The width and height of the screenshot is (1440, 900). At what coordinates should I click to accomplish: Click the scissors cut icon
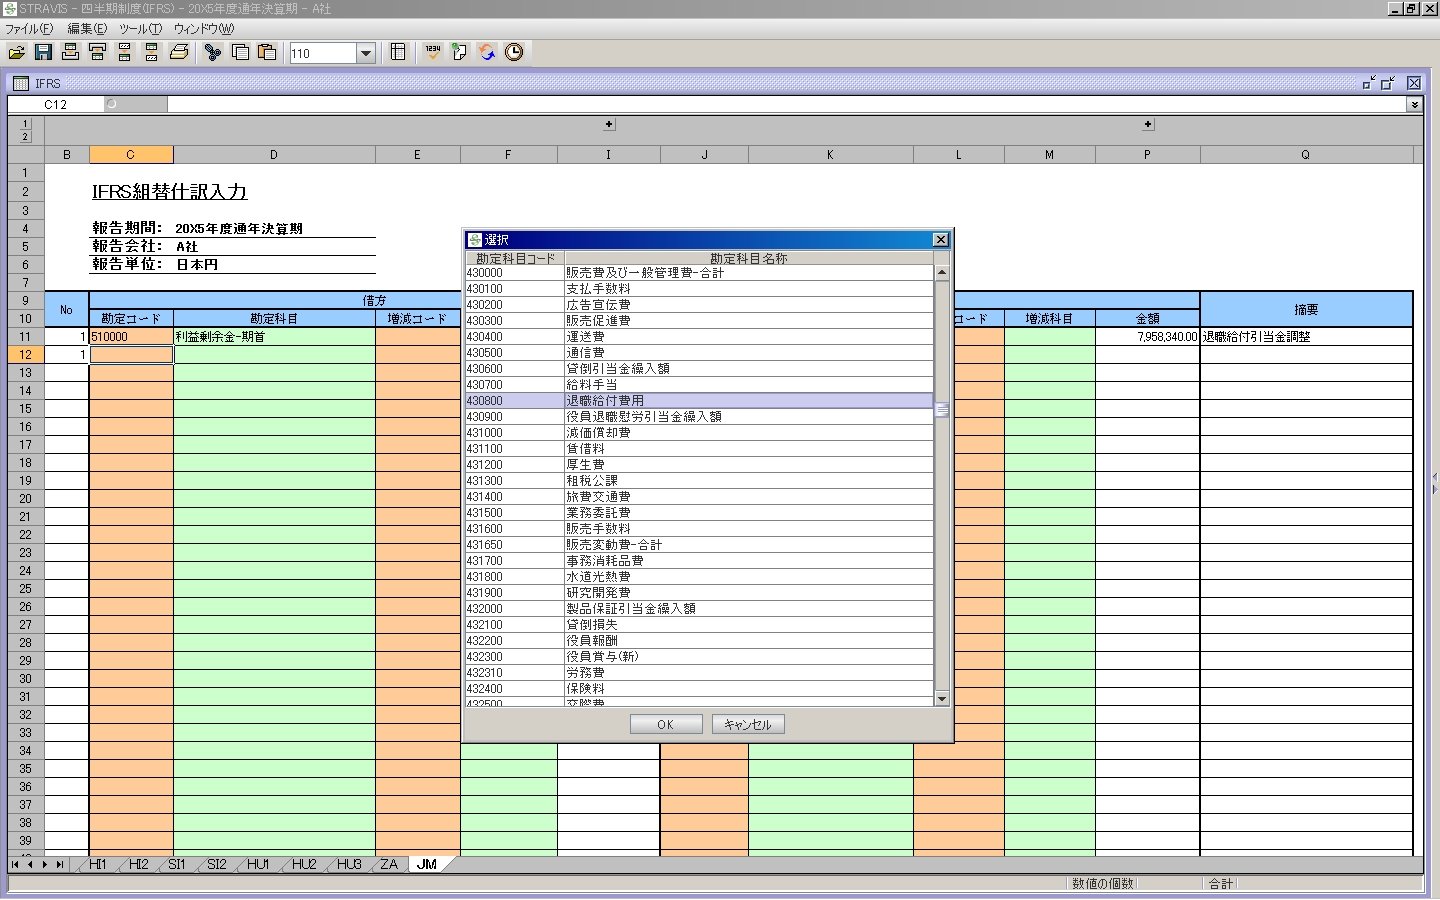click(x=213, y=53)
